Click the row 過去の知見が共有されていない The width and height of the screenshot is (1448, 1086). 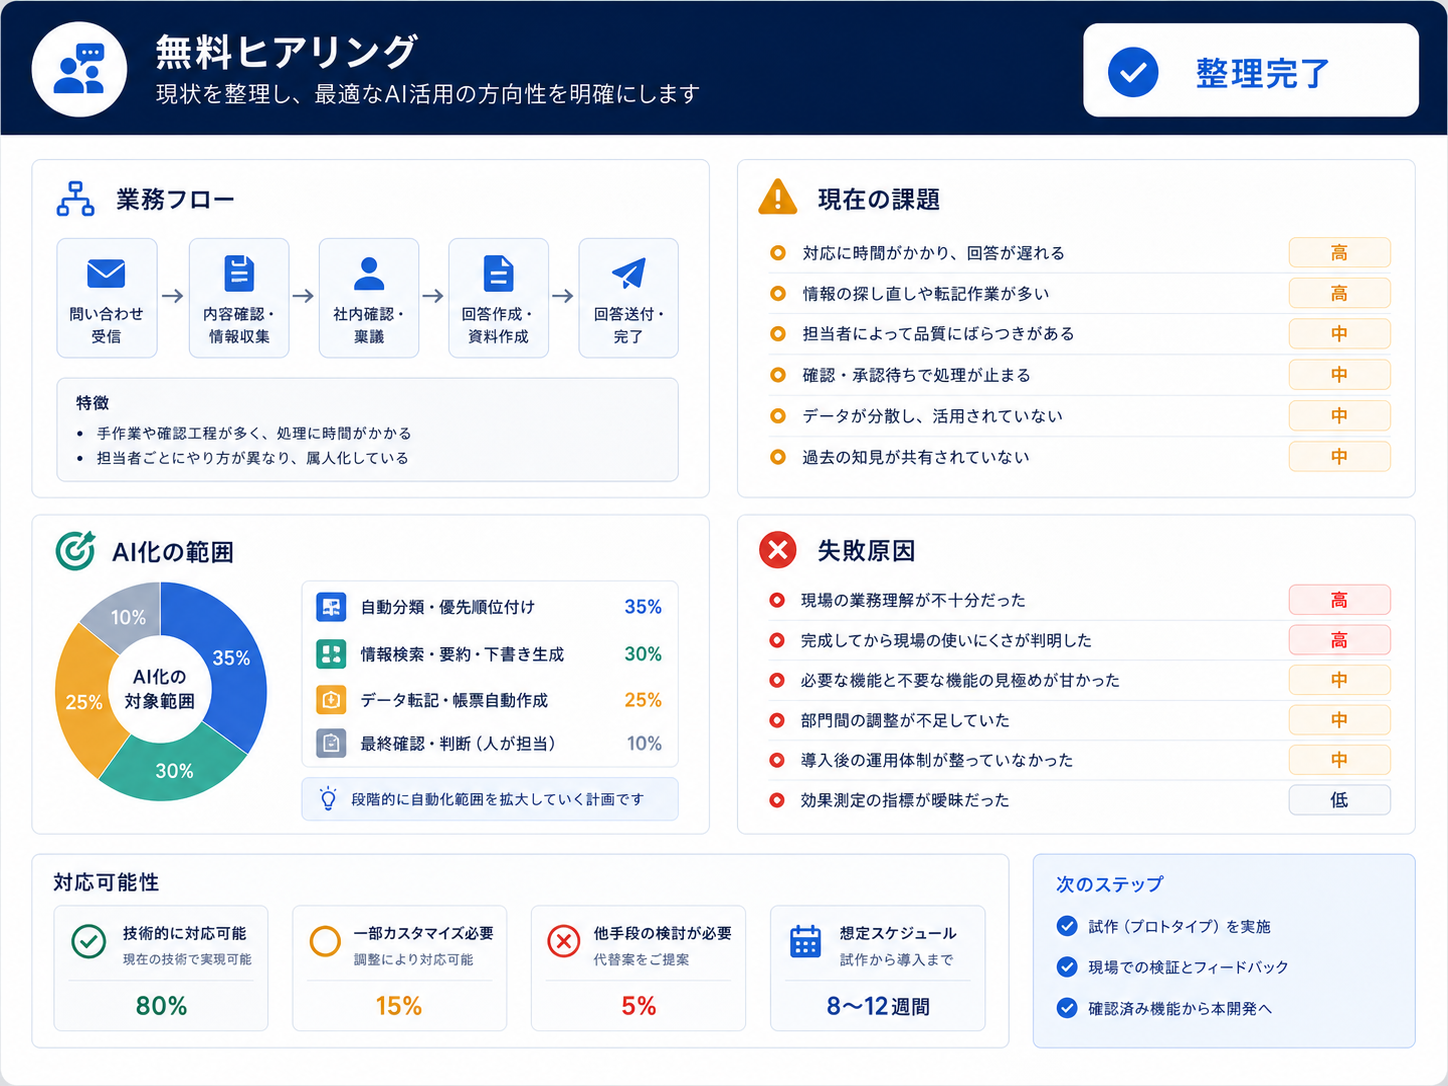click(x=1077, y=457)
